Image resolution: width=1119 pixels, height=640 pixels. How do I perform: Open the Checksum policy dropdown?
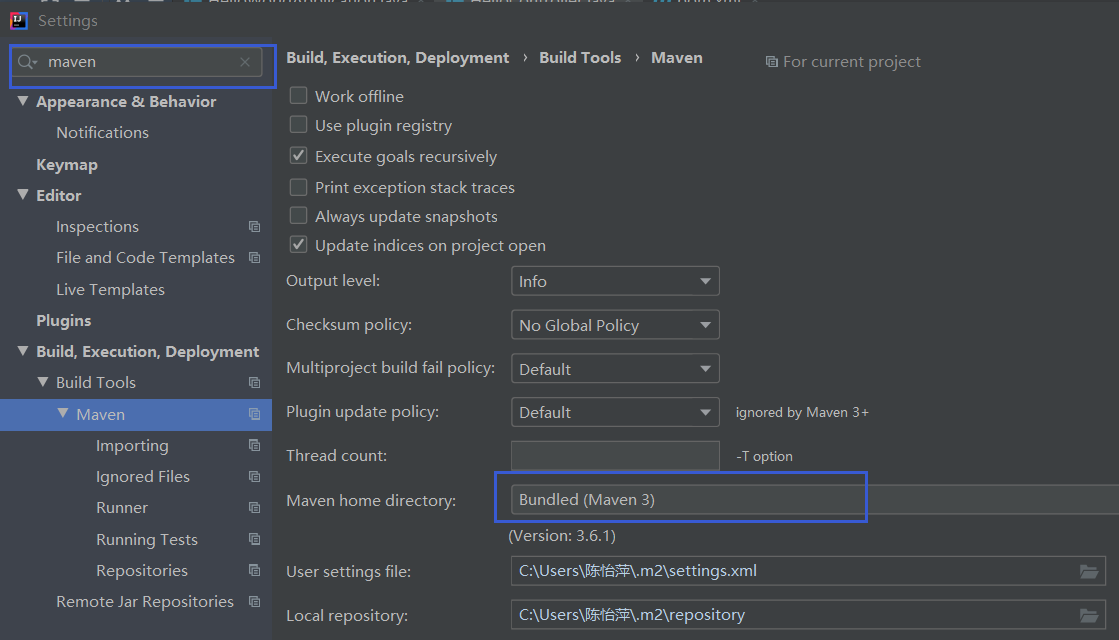615,325
